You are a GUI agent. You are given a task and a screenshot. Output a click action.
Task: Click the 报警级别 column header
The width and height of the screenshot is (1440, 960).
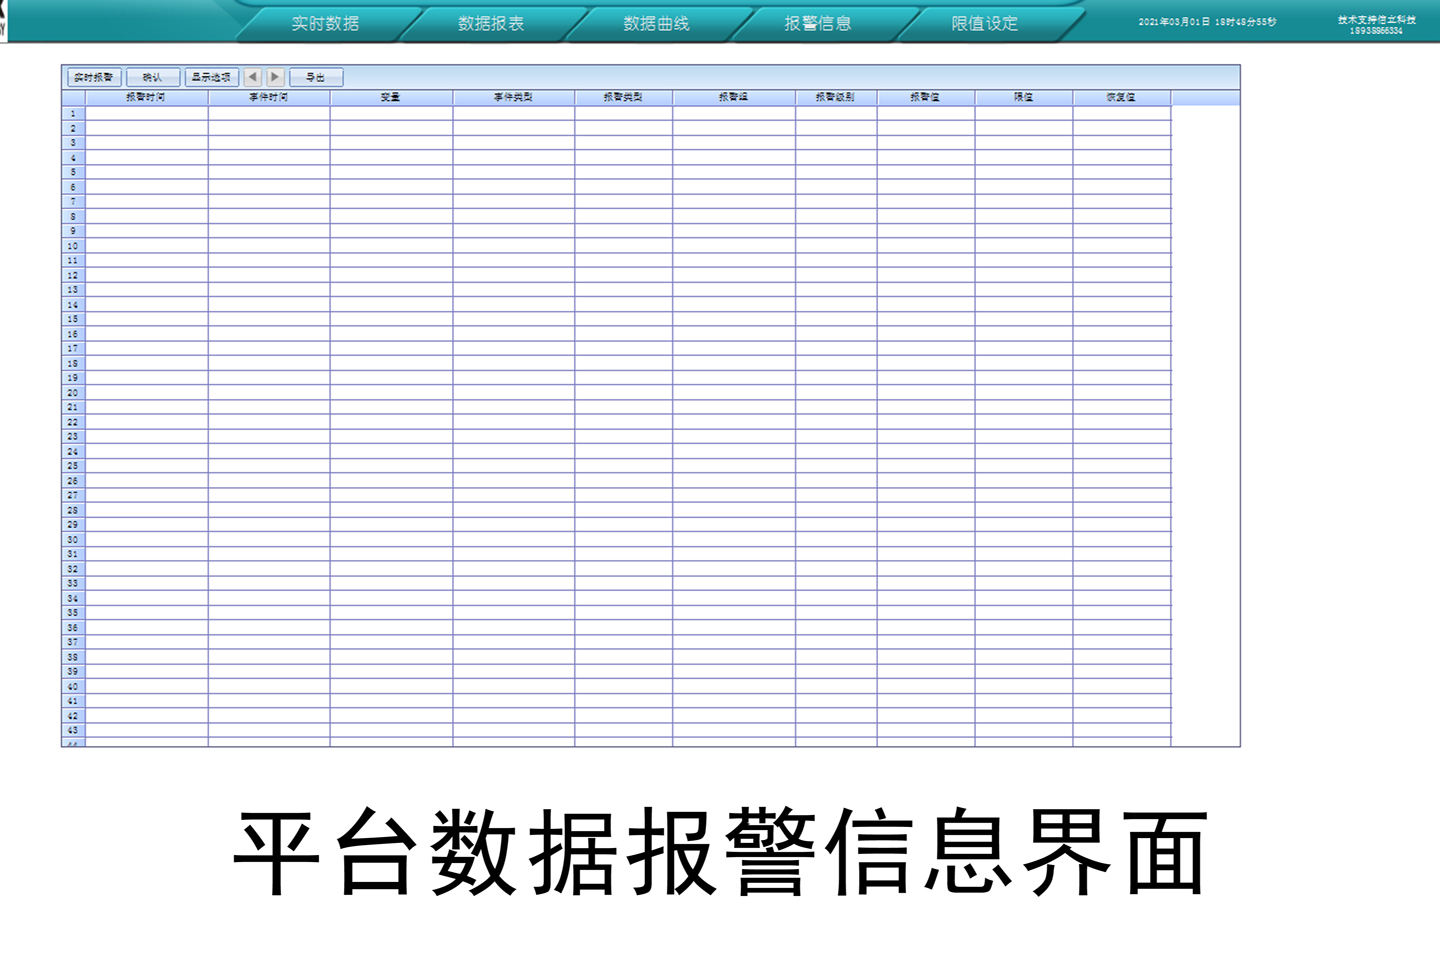point(835,97)
